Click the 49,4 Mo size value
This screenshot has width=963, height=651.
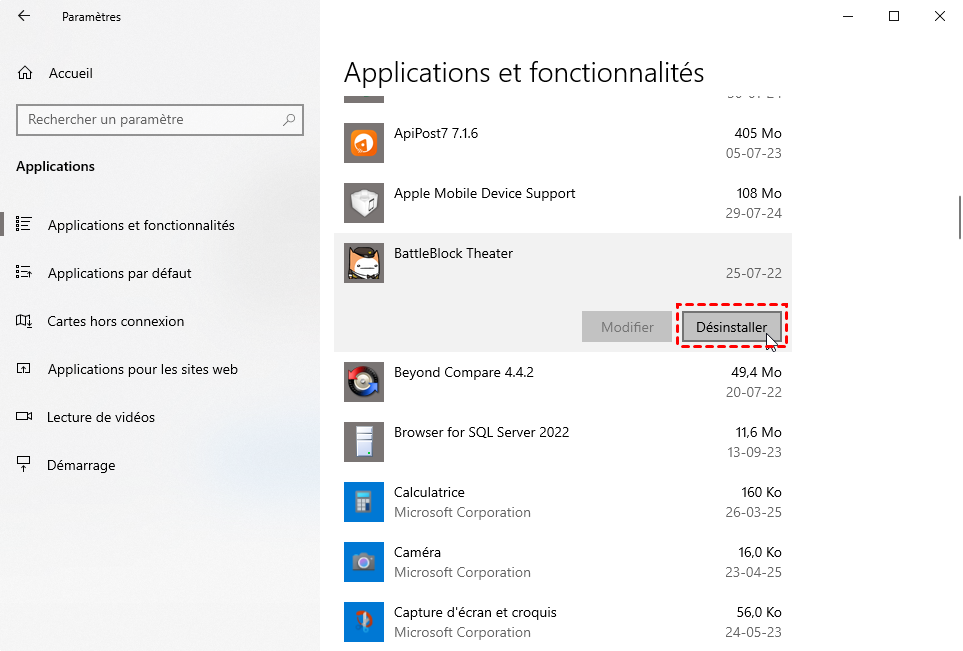(756, 373)
